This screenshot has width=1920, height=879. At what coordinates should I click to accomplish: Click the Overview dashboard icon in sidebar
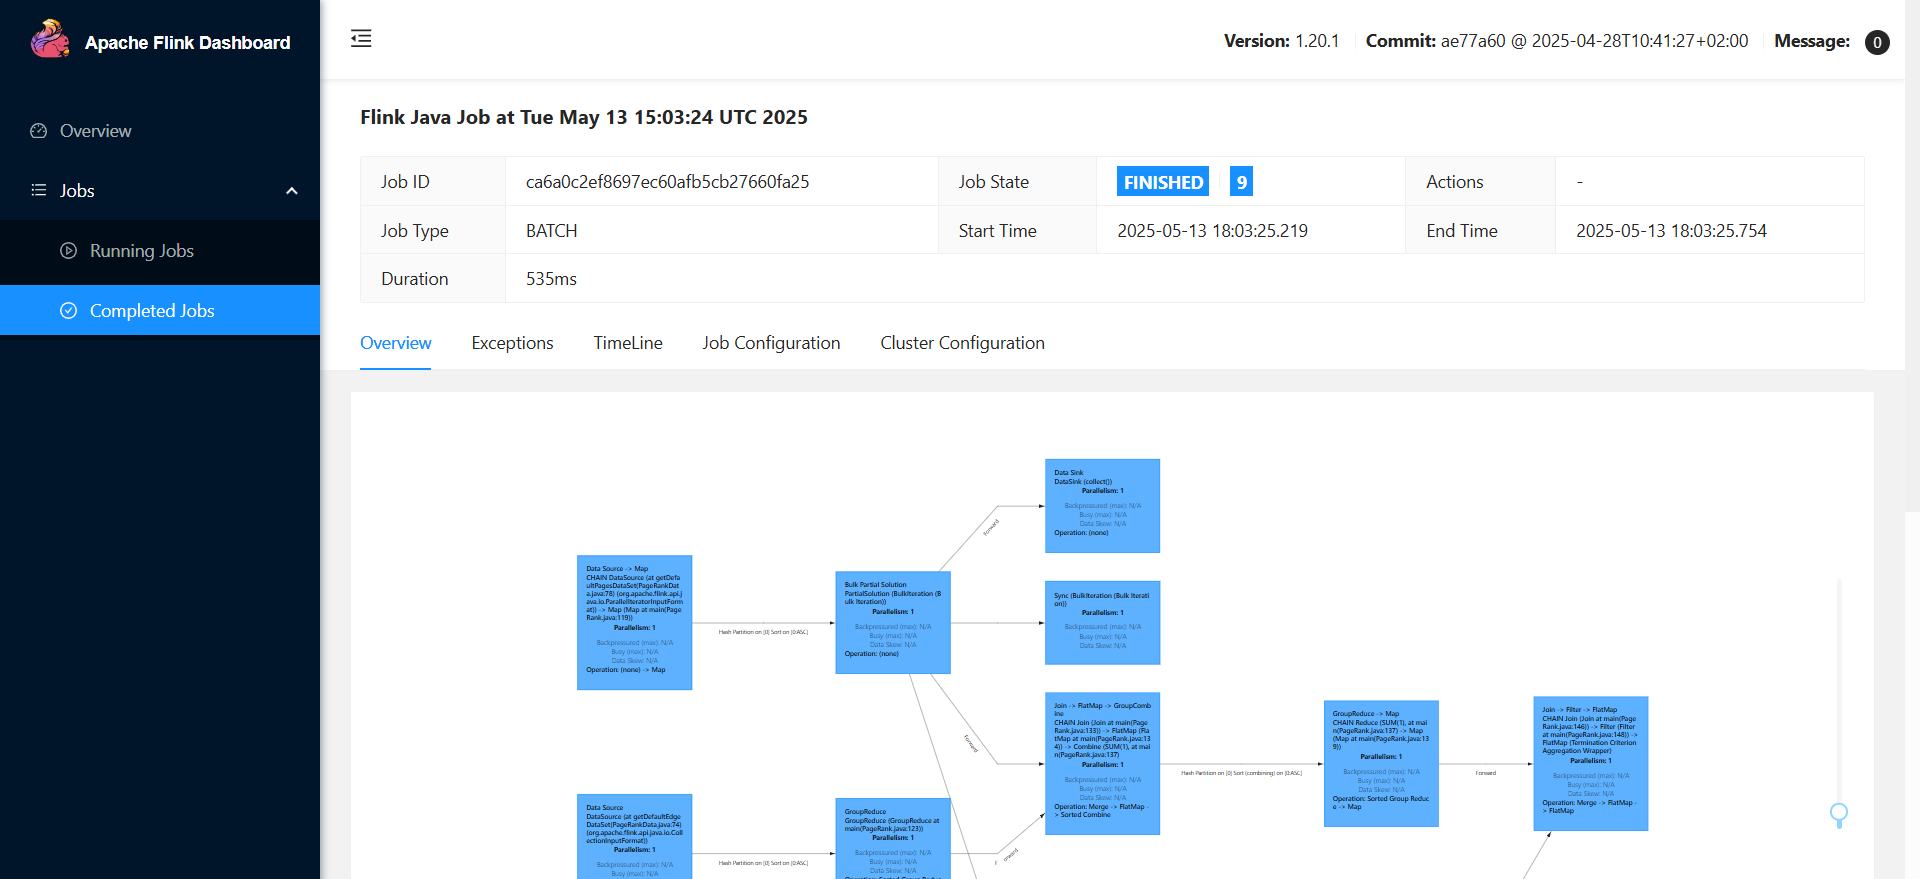pyautogui.click(x=39, y=131)
